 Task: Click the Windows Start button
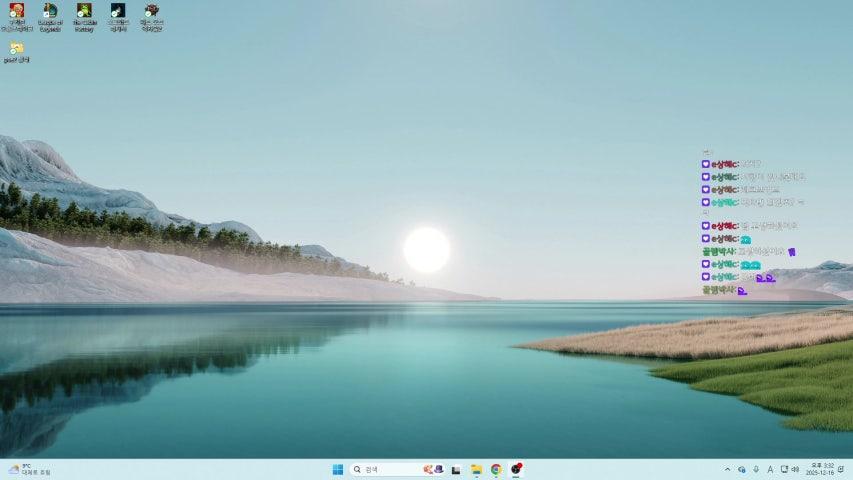click(337, 469)
